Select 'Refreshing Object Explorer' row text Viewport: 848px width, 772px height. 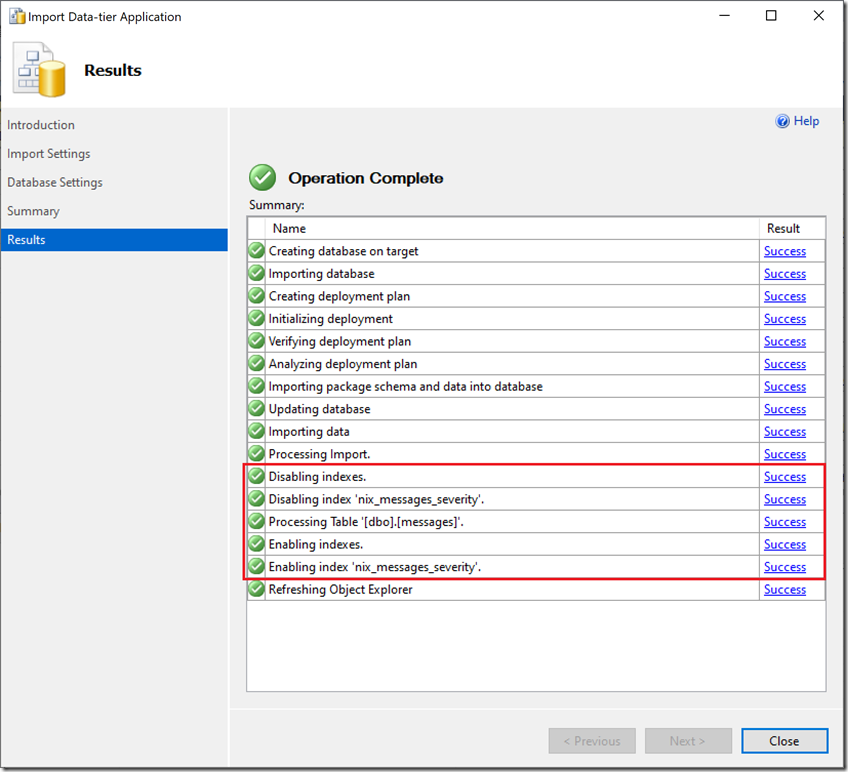click(x=340, y=589)
